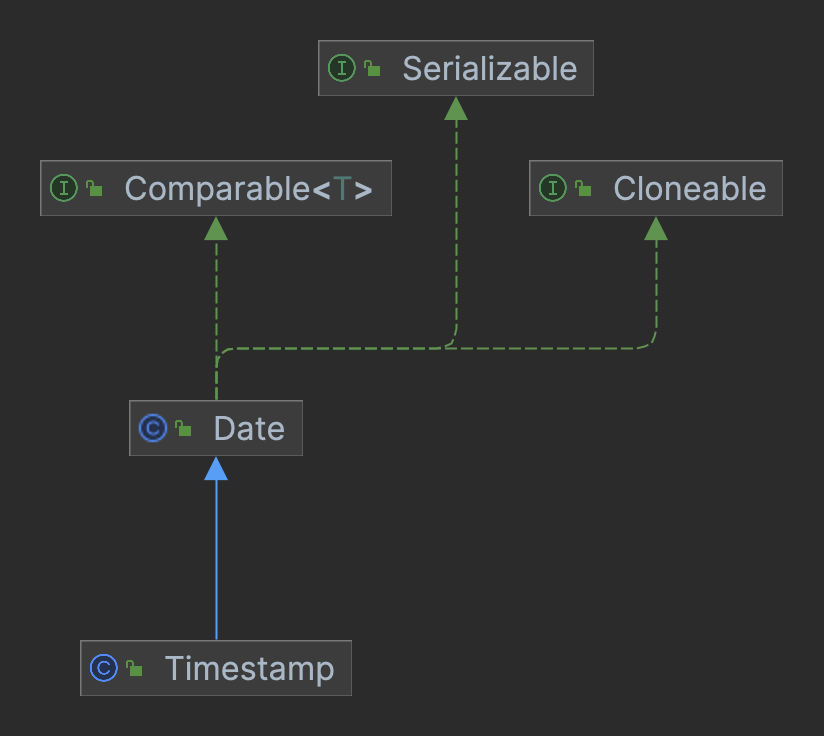Click the blue inheritance arrow from Timestamp to Date
The width and height of the screenshot is (824, 736).
click(216, 560)
